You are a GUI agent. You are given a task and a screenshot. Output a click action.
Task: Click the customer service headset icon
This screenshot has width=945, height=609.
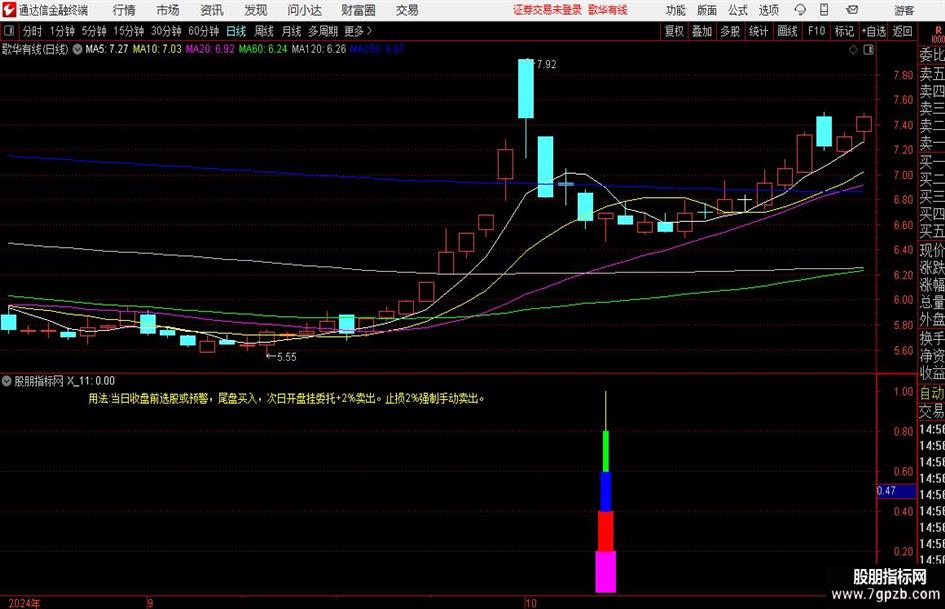[x=800, y=10]
